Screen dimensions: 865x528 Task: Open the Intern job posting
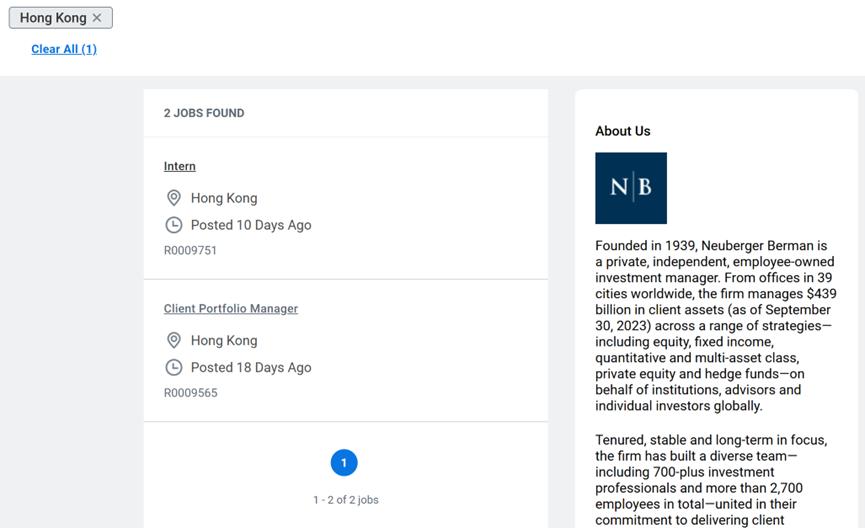pyautogui.click(x=180, y=166)
